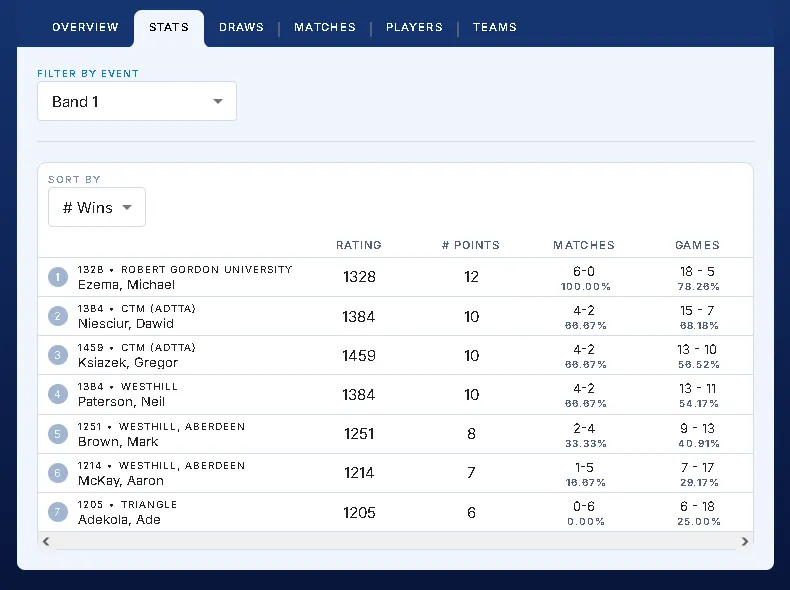Open player McKay, Aaron
This screenshot has width=790, height=590.
121,481
